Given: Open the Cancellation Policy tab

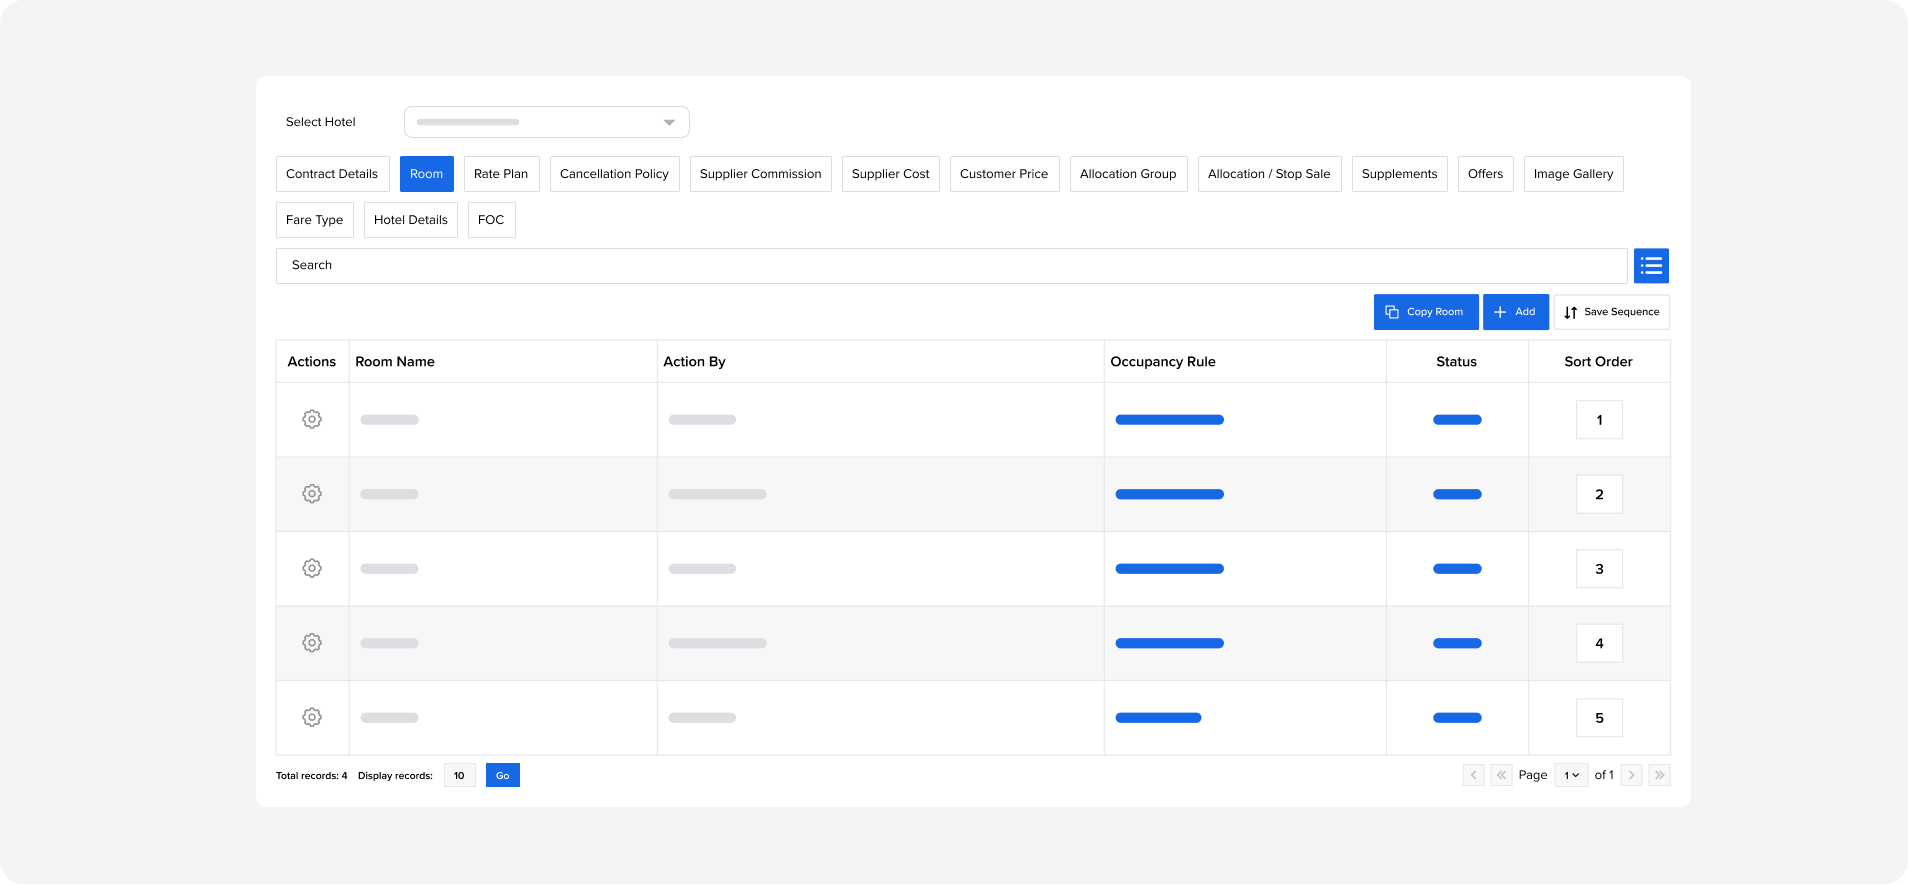Looking at the screenshot, I should (614, 174).
